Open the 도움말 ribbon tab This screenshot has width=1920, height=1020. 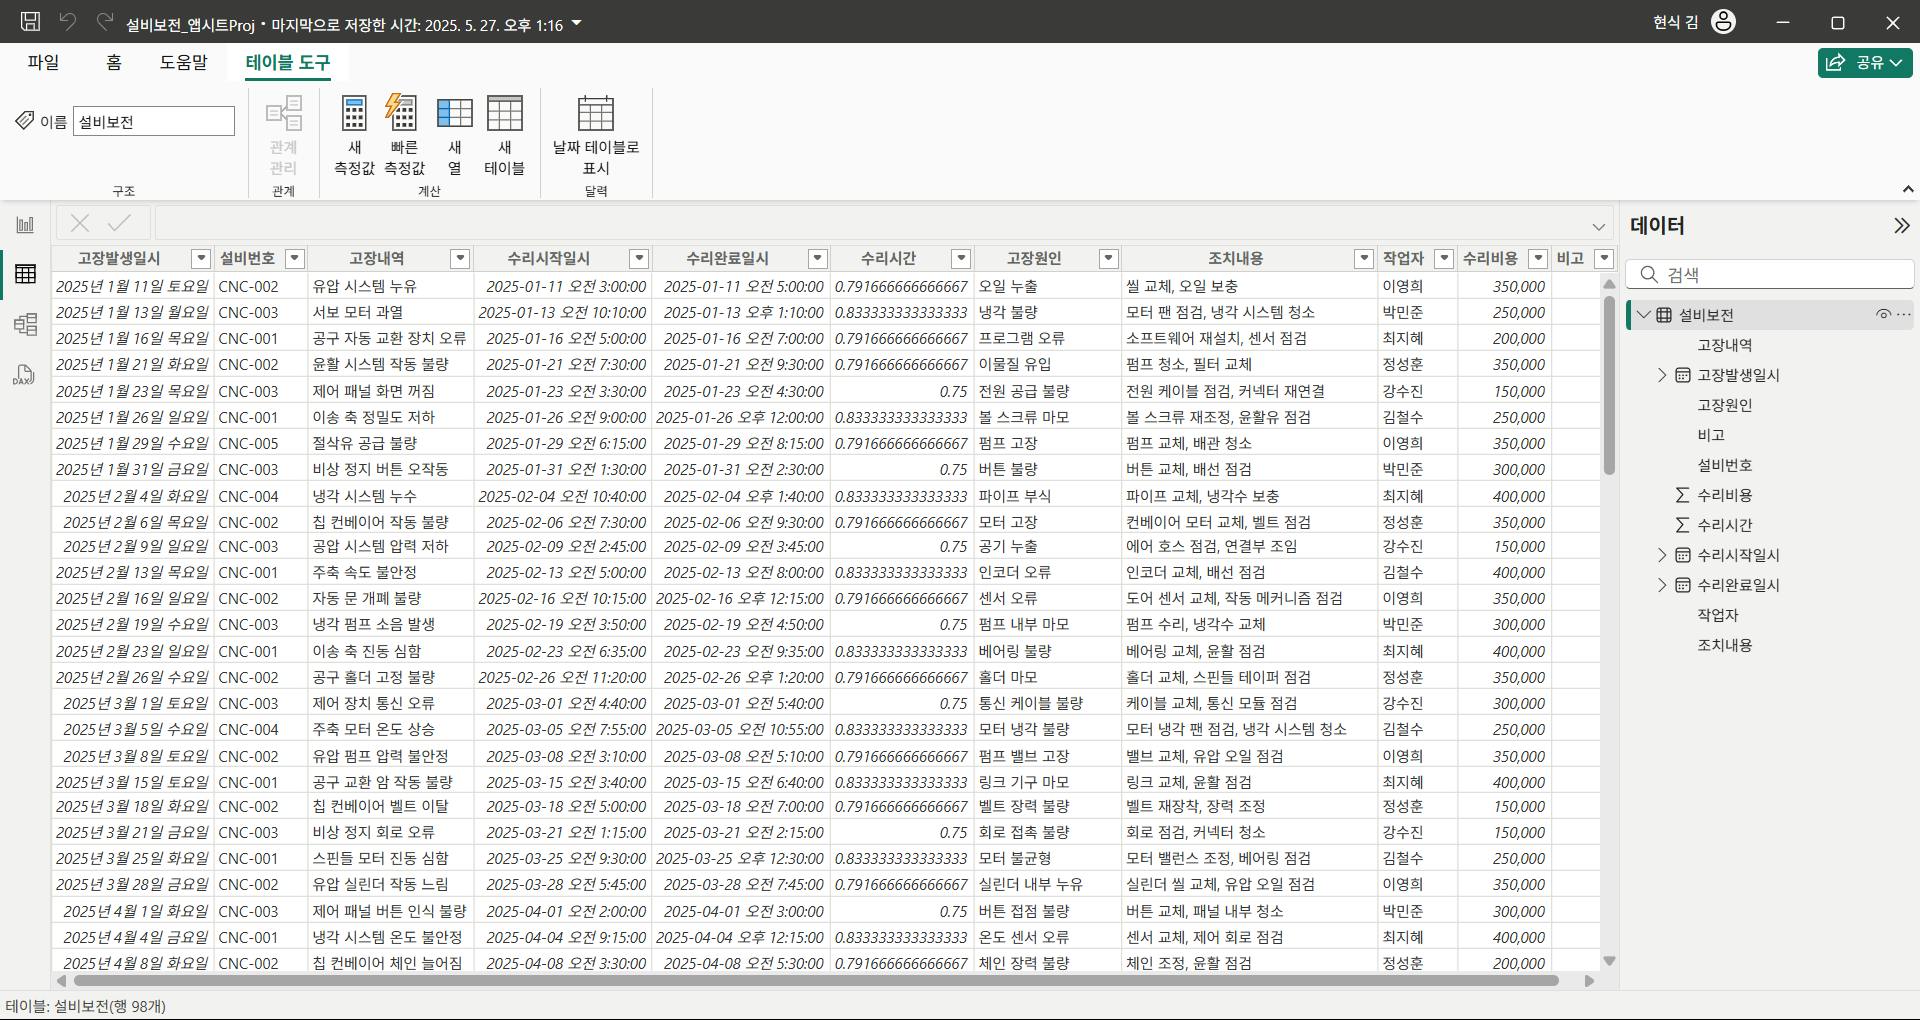[184, 62]
